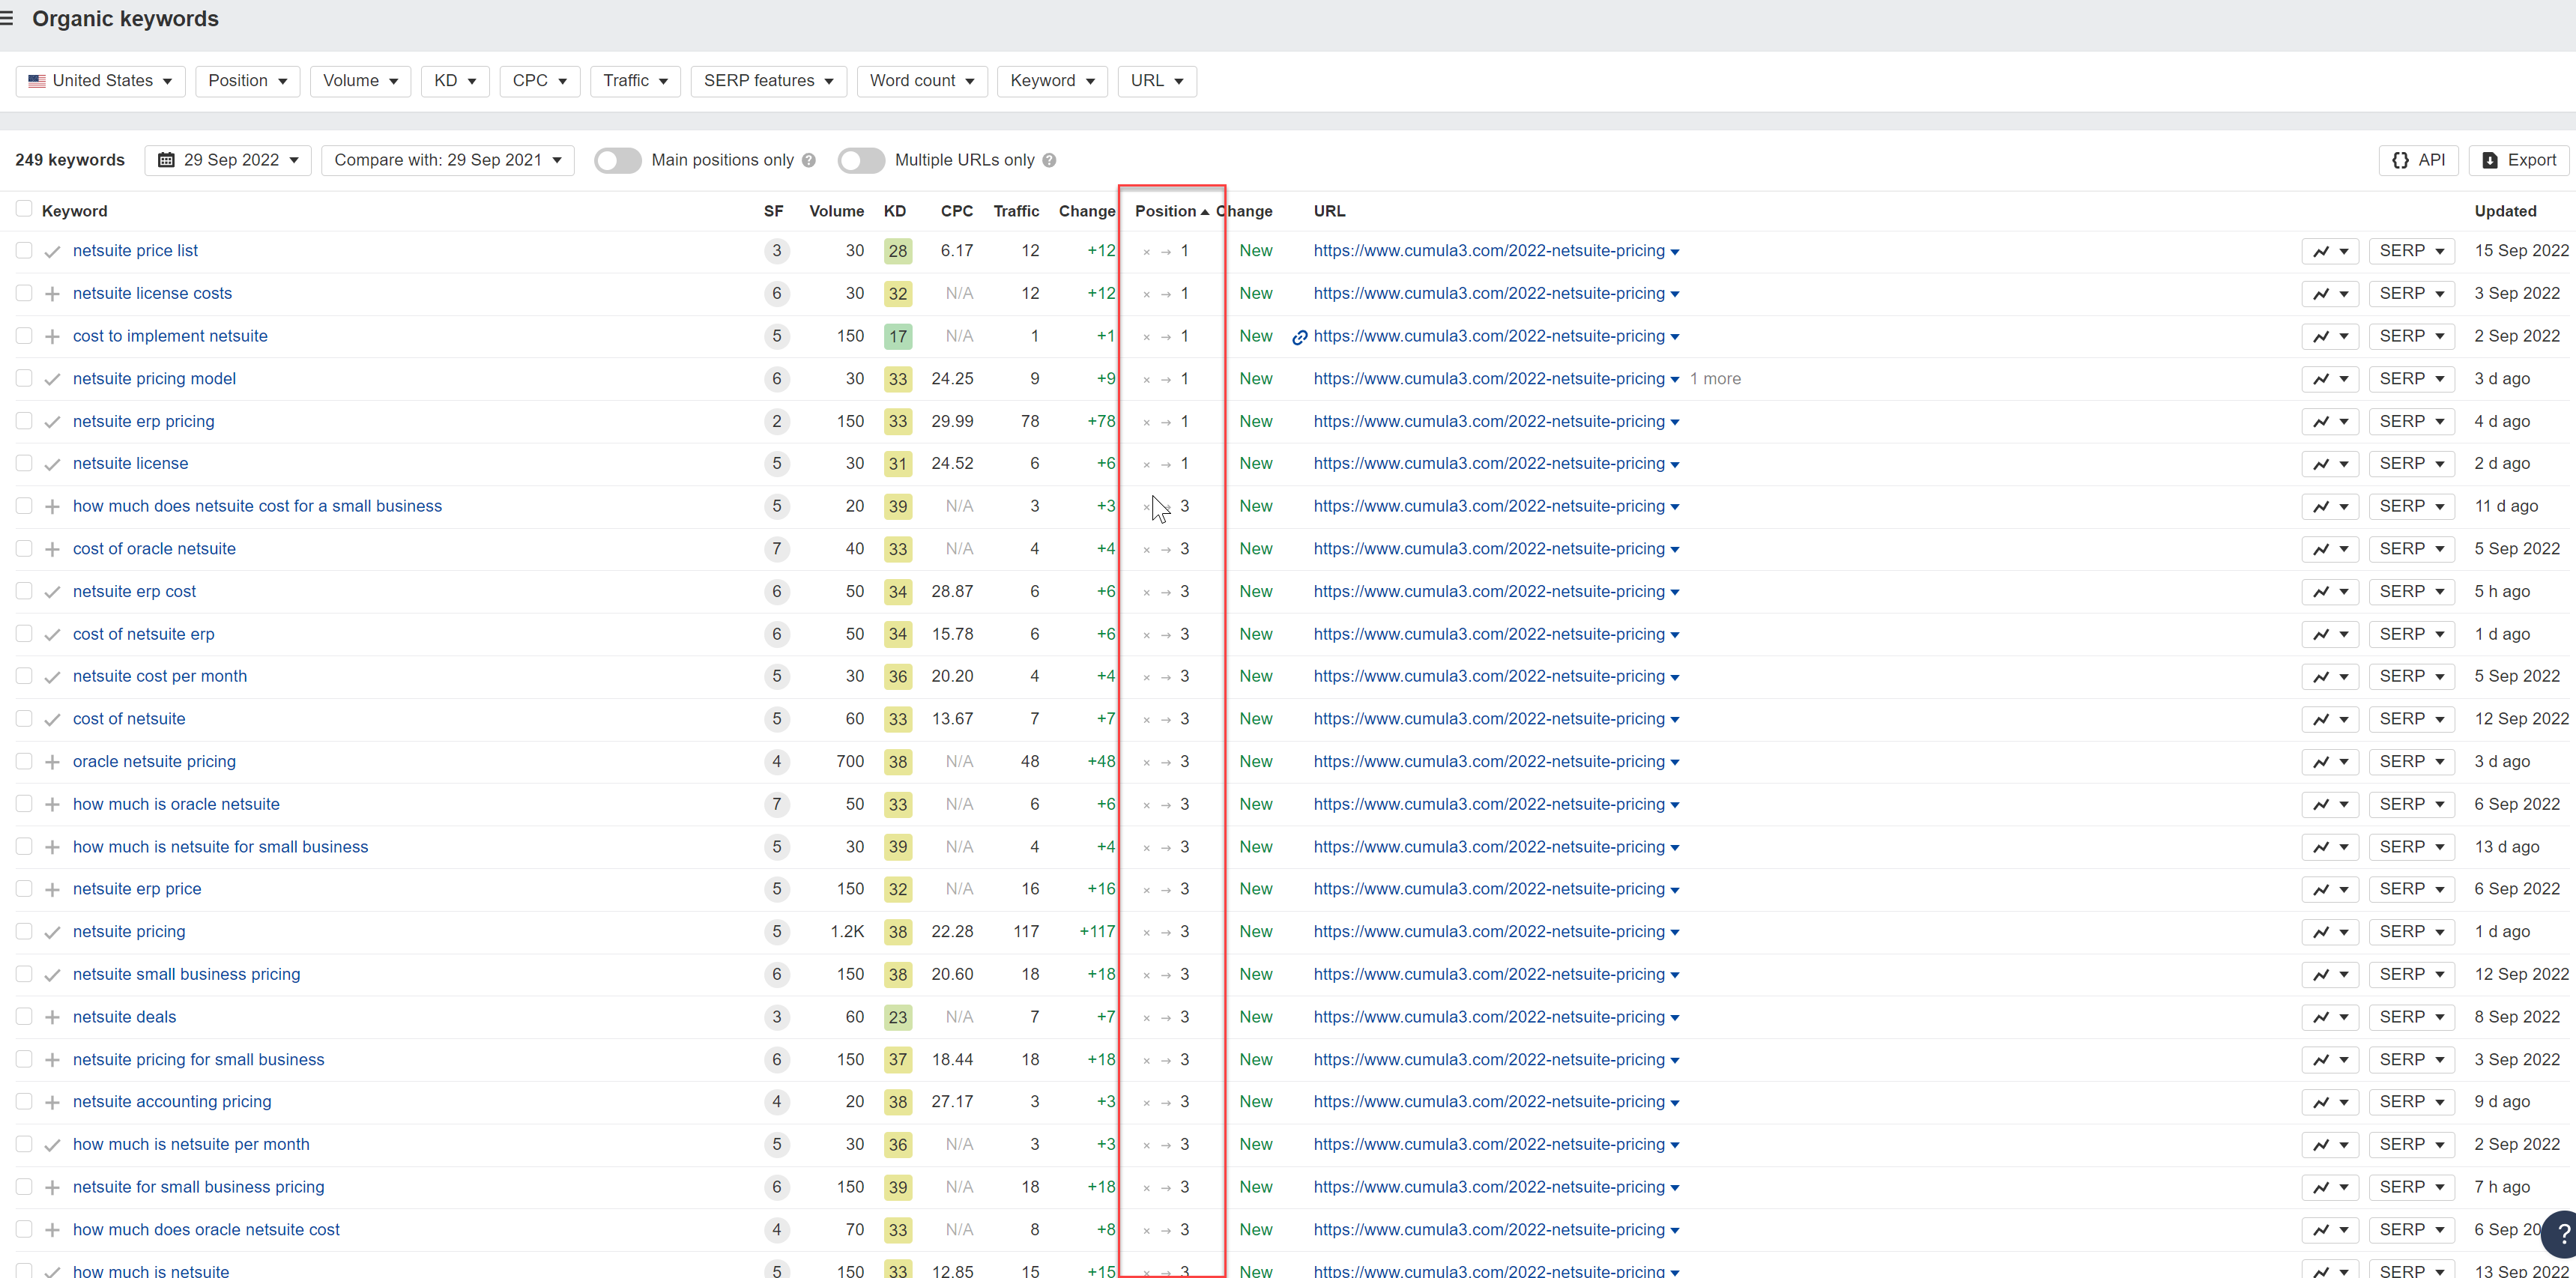Open position chart for netsuite price list
This screenshot has height=1278, width=2576.
(x=2330, y=251)
